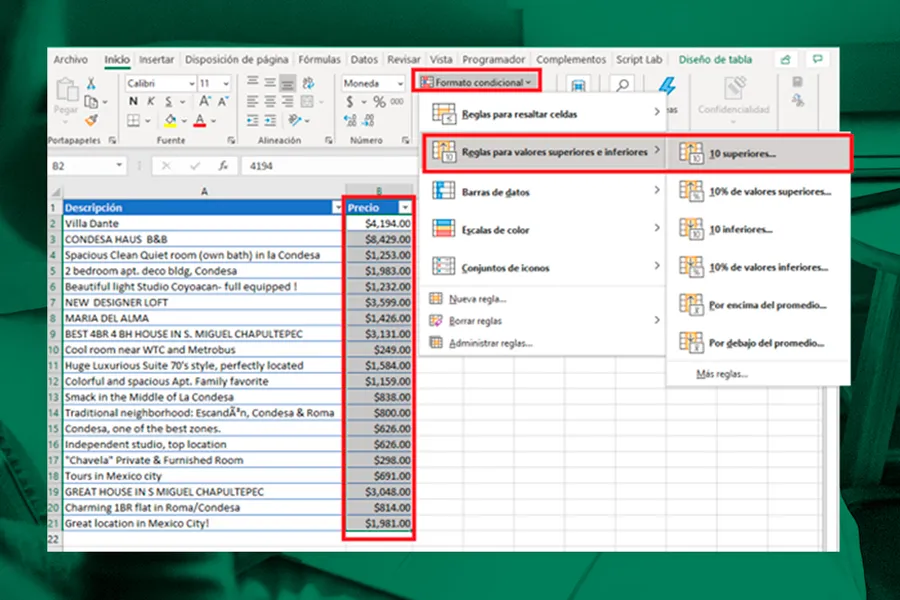Click the increase indent icon

(x=270, y=121)
